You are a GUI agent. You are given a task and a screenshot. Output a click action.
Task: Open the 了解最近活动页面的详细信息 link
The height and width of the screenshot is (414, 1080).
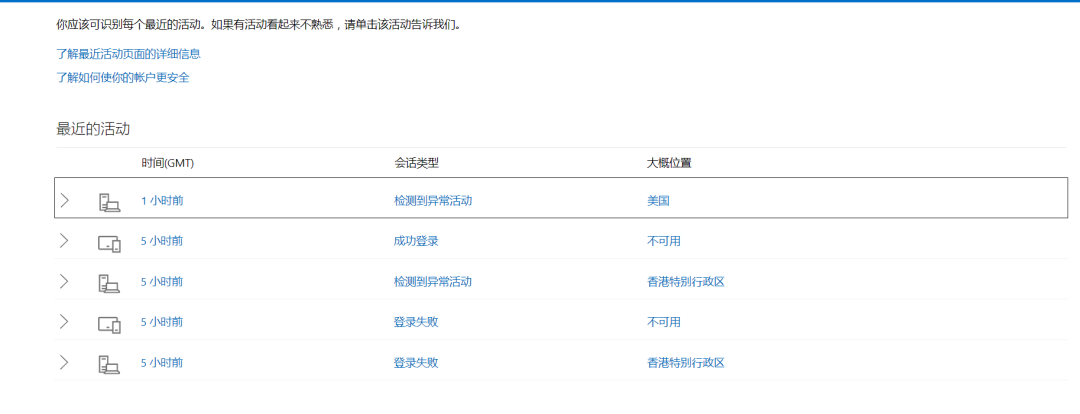click(122, 54)
